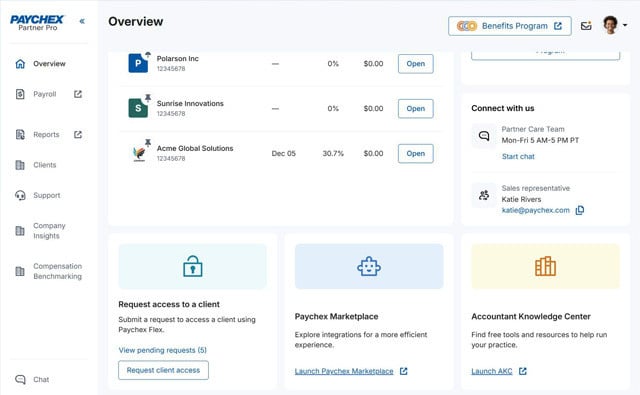Click the katie@paychex.com email link
This screenshot has height=395, width=640.
536,210
